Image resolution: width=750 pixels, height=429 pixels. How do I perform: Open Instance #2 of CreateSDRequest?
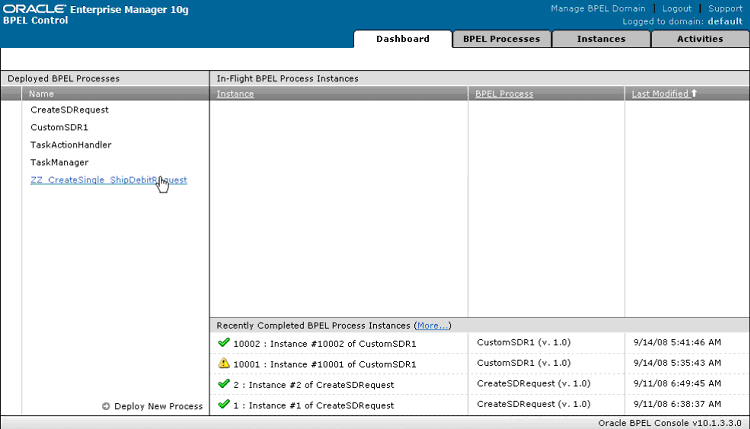[x=314, y=385]
